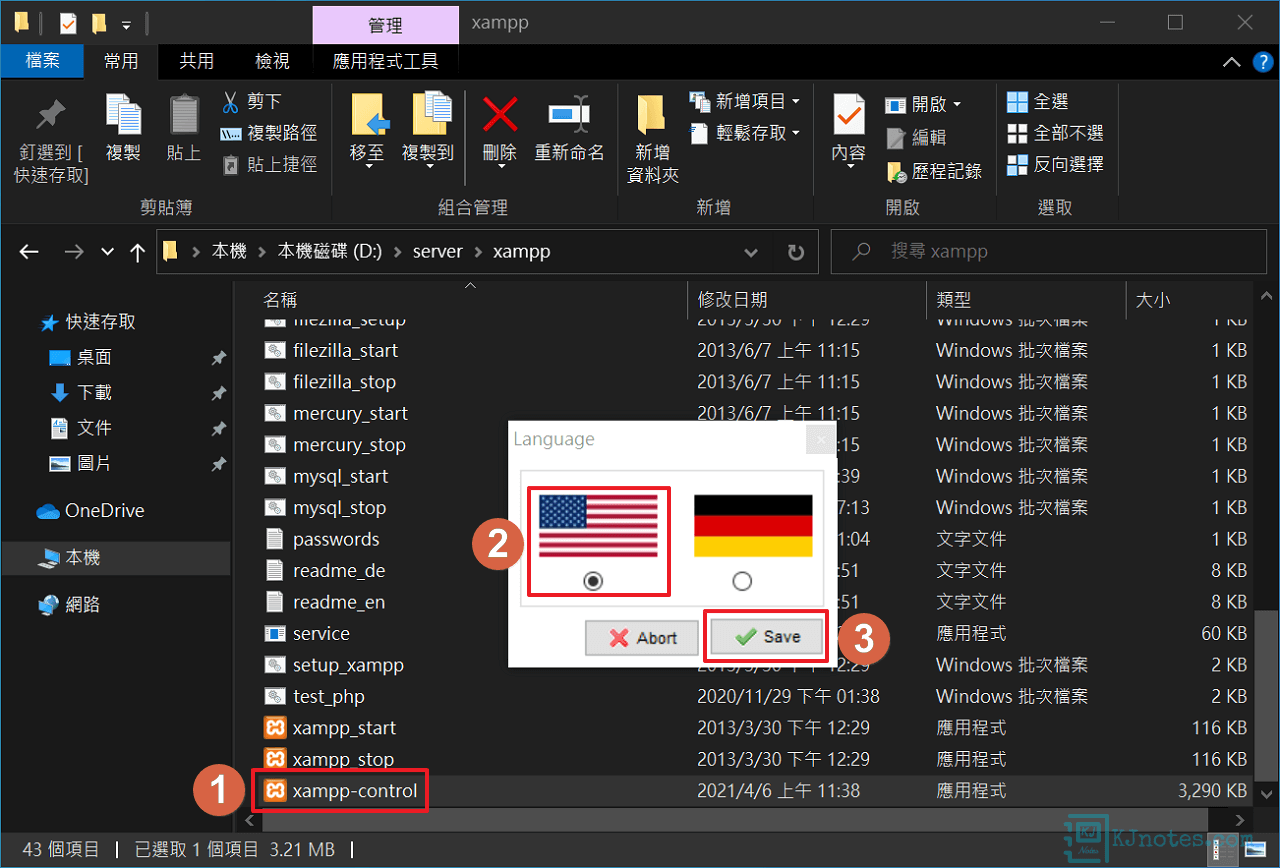Click Invert selection in the ribbon
The width and height of the screenshot is (1280, 868).
[1055, 164]
